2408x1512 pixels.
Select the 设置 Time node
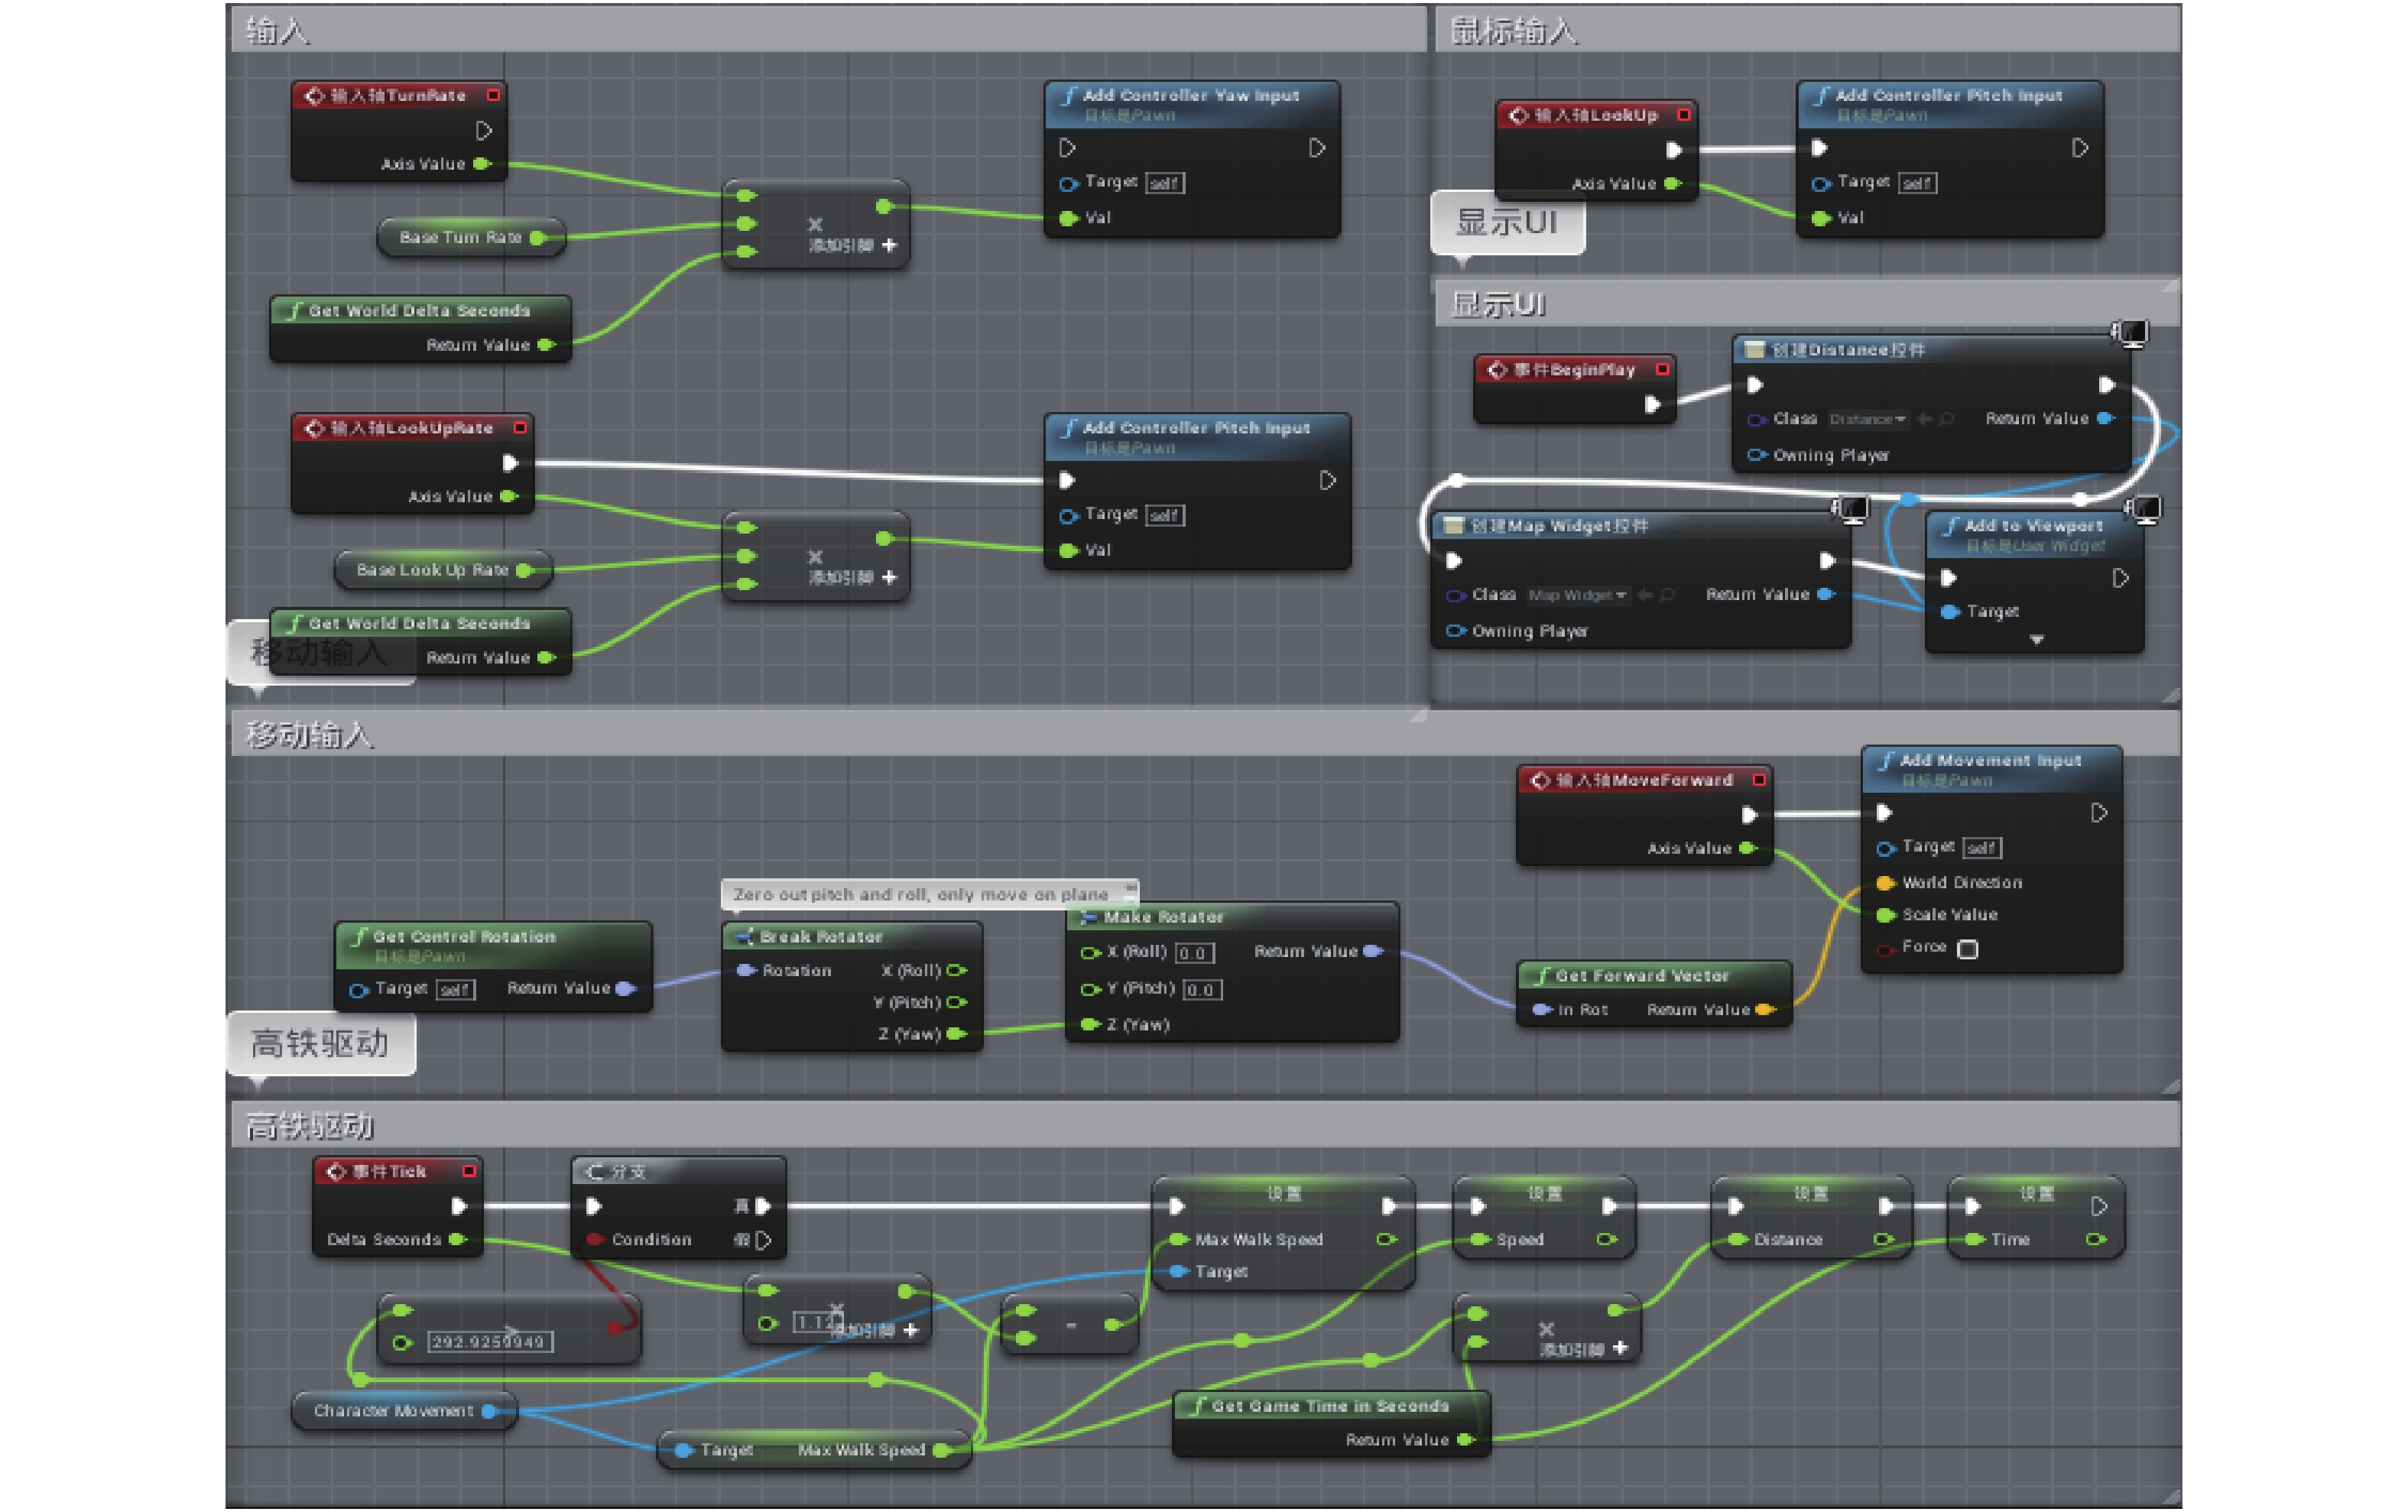click(2036, 1217)
